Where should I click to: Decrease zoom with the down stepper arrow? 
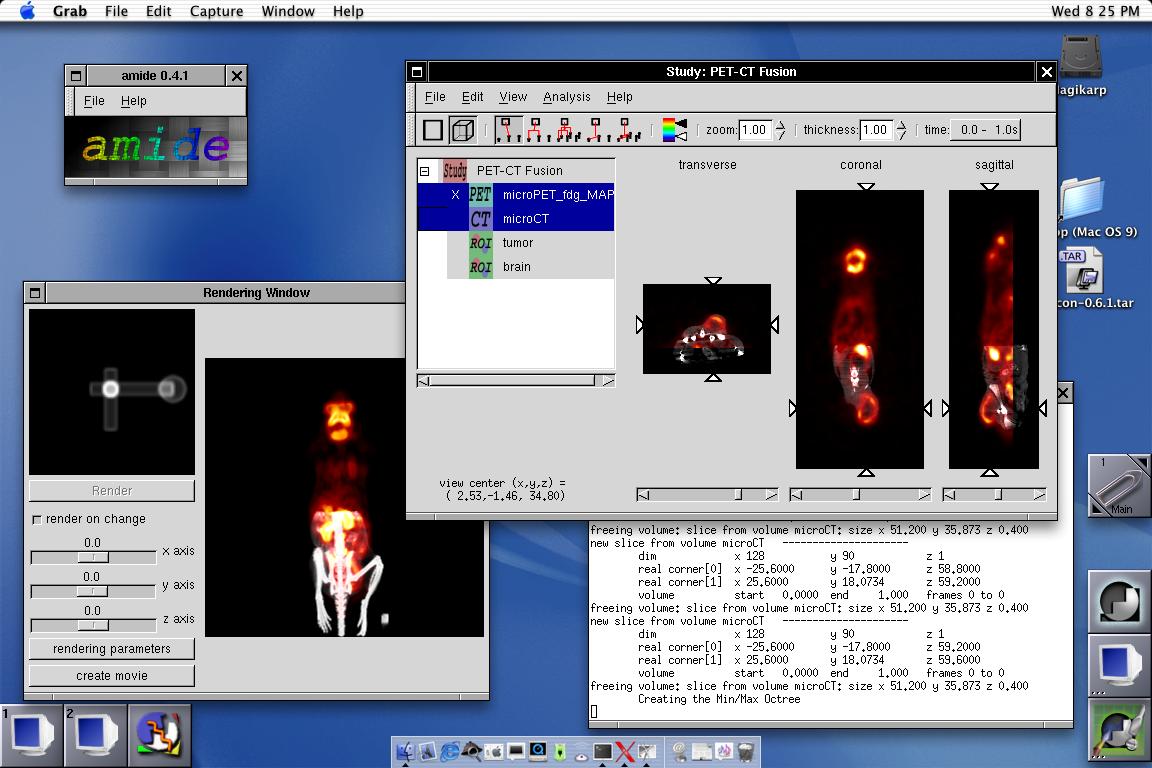tap(780, 136)
